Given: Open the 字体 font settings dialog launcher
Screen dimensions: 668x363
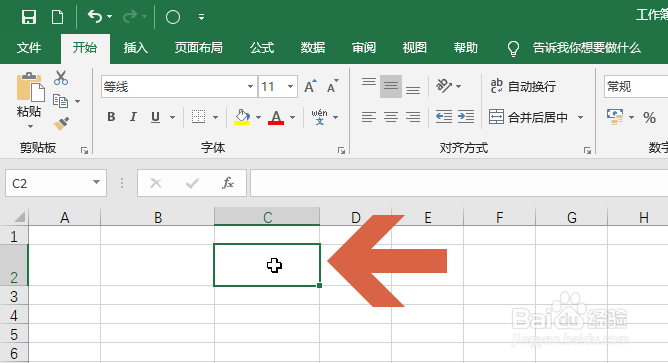Looking at the screenshot, I should tap(341, 150).
